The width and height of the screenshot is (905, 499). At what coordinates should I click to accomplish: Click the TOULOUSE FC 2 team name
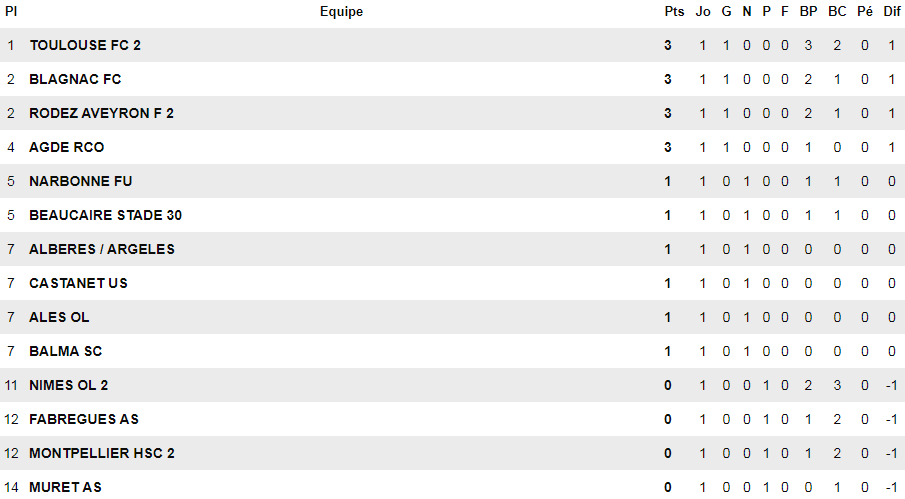point(78,45)
